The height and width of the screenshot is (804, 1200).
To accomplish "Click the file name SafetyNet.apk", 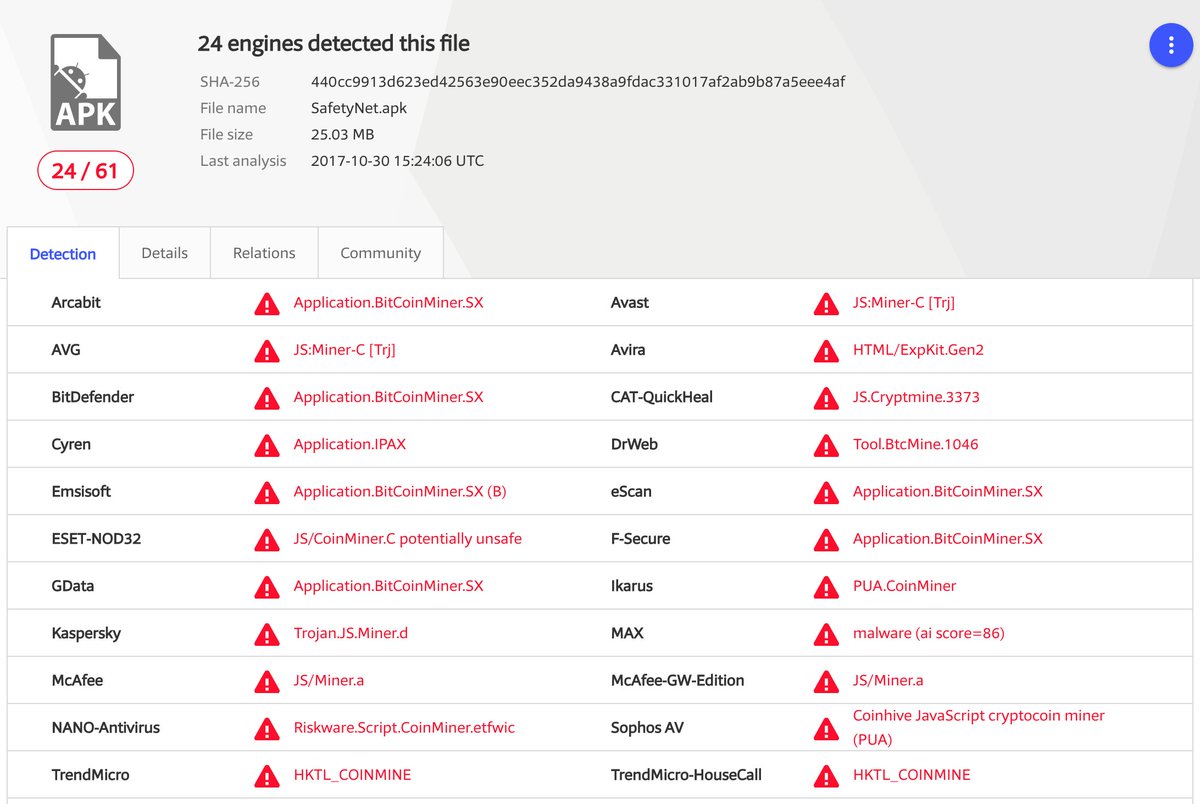I will click(x=359, y=108).
